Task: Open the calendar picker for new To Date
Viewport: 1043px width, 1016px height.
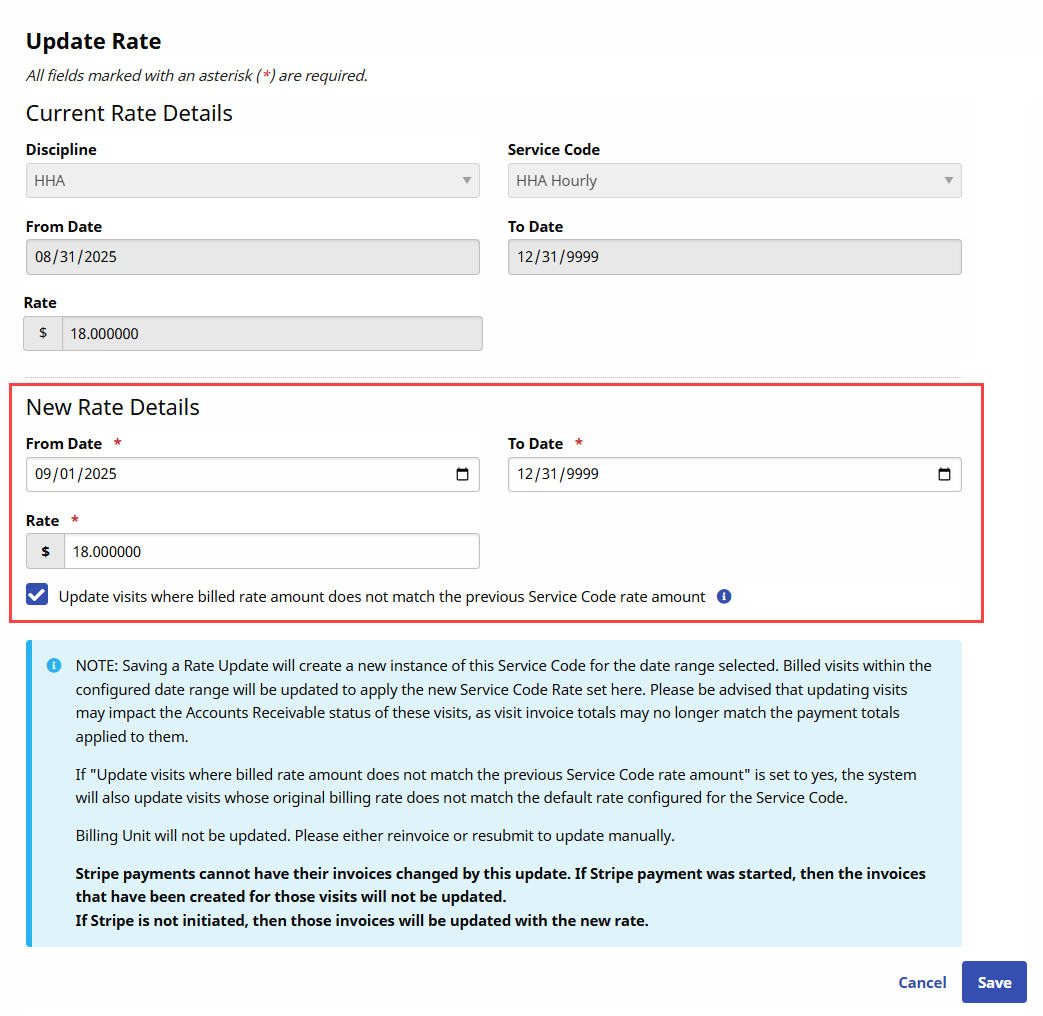Action: click(944, 475)
